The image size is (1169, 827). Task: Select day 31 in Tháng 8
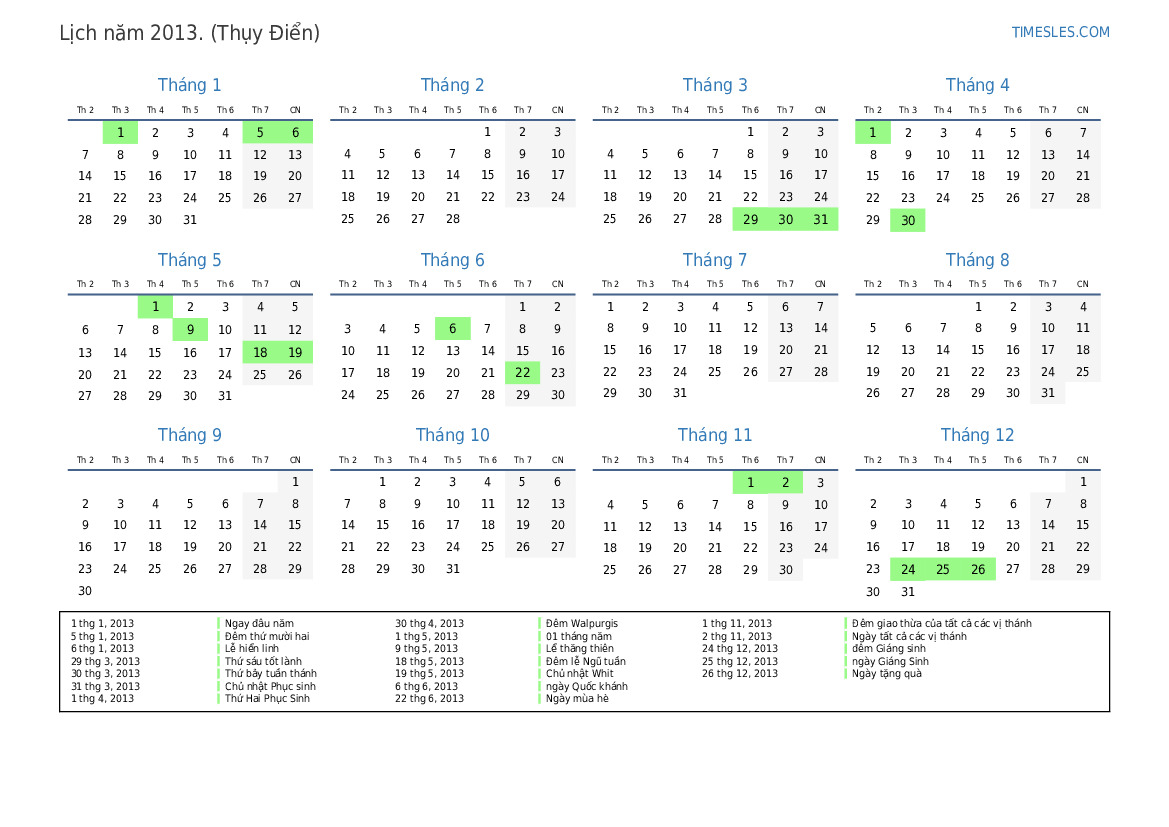click(1047, 393)
